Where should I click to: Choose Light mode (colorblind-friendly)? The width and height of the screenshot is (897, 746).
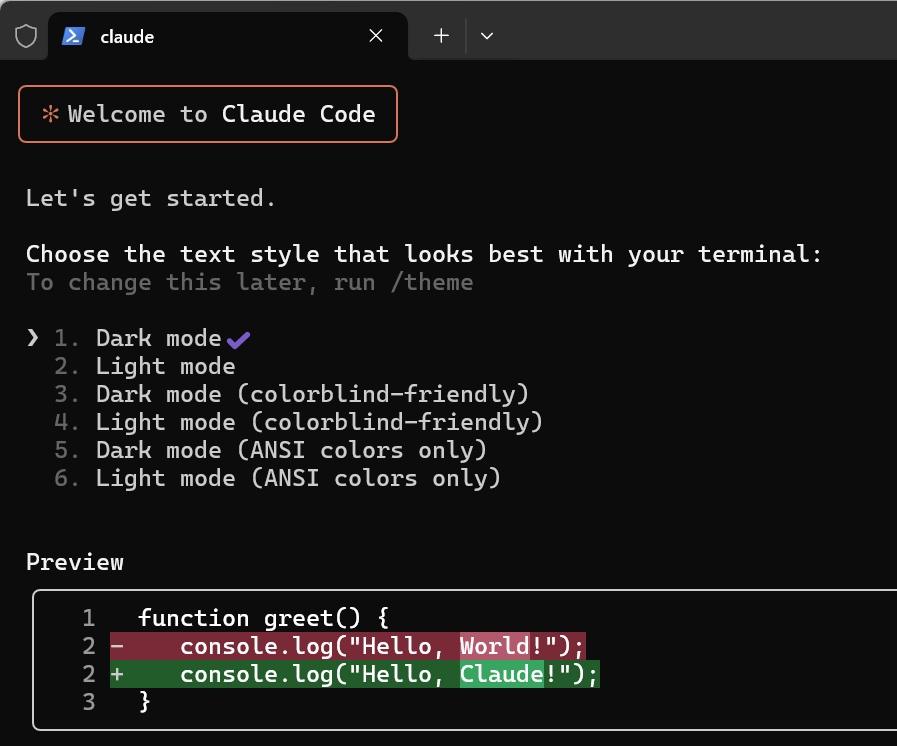319,422
